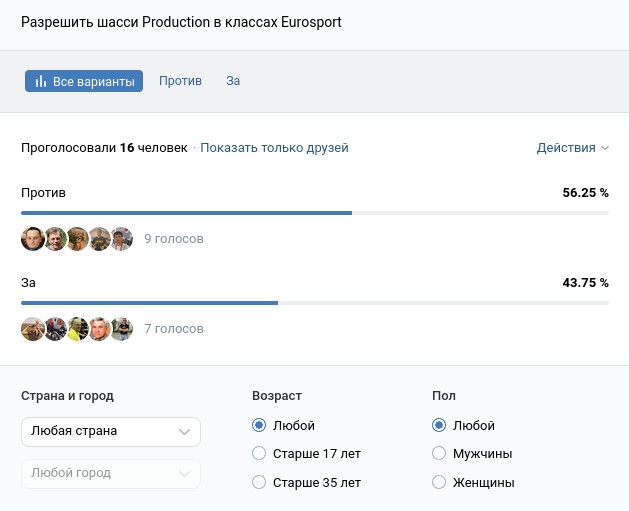The height and width of the screenshot is (511, 629).
Task: Click last voter avatar in За row
Action: [122, 329]
